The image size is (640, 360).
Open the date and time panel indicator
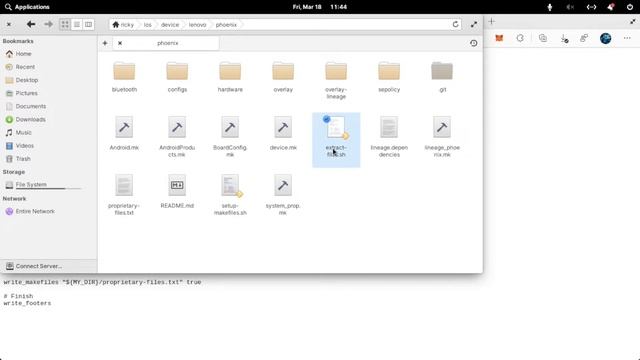click(320, 7)
